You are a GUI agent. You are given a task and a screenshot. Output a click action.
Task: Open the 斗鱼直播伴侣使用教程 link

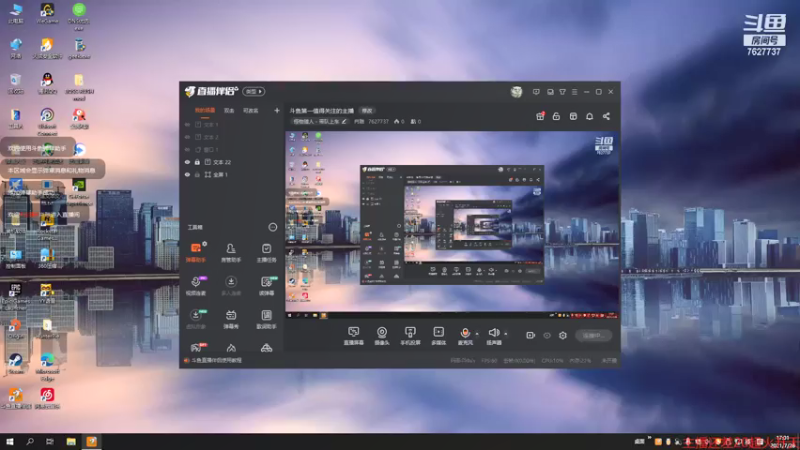click(216, 360)
